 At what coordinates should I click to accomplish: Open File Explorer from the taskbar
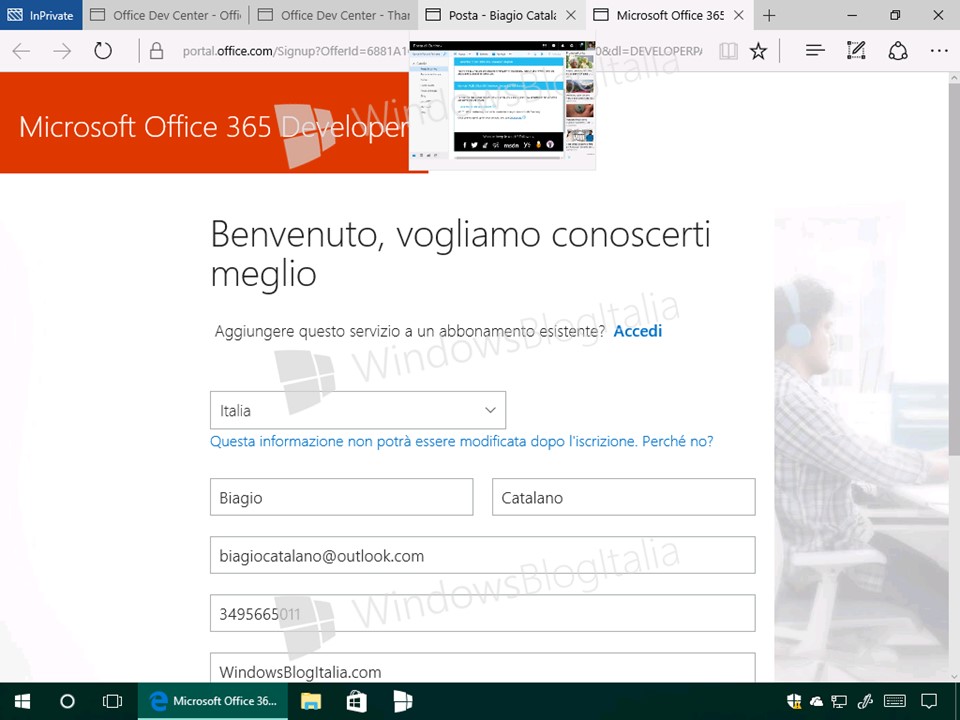(310, 701)
